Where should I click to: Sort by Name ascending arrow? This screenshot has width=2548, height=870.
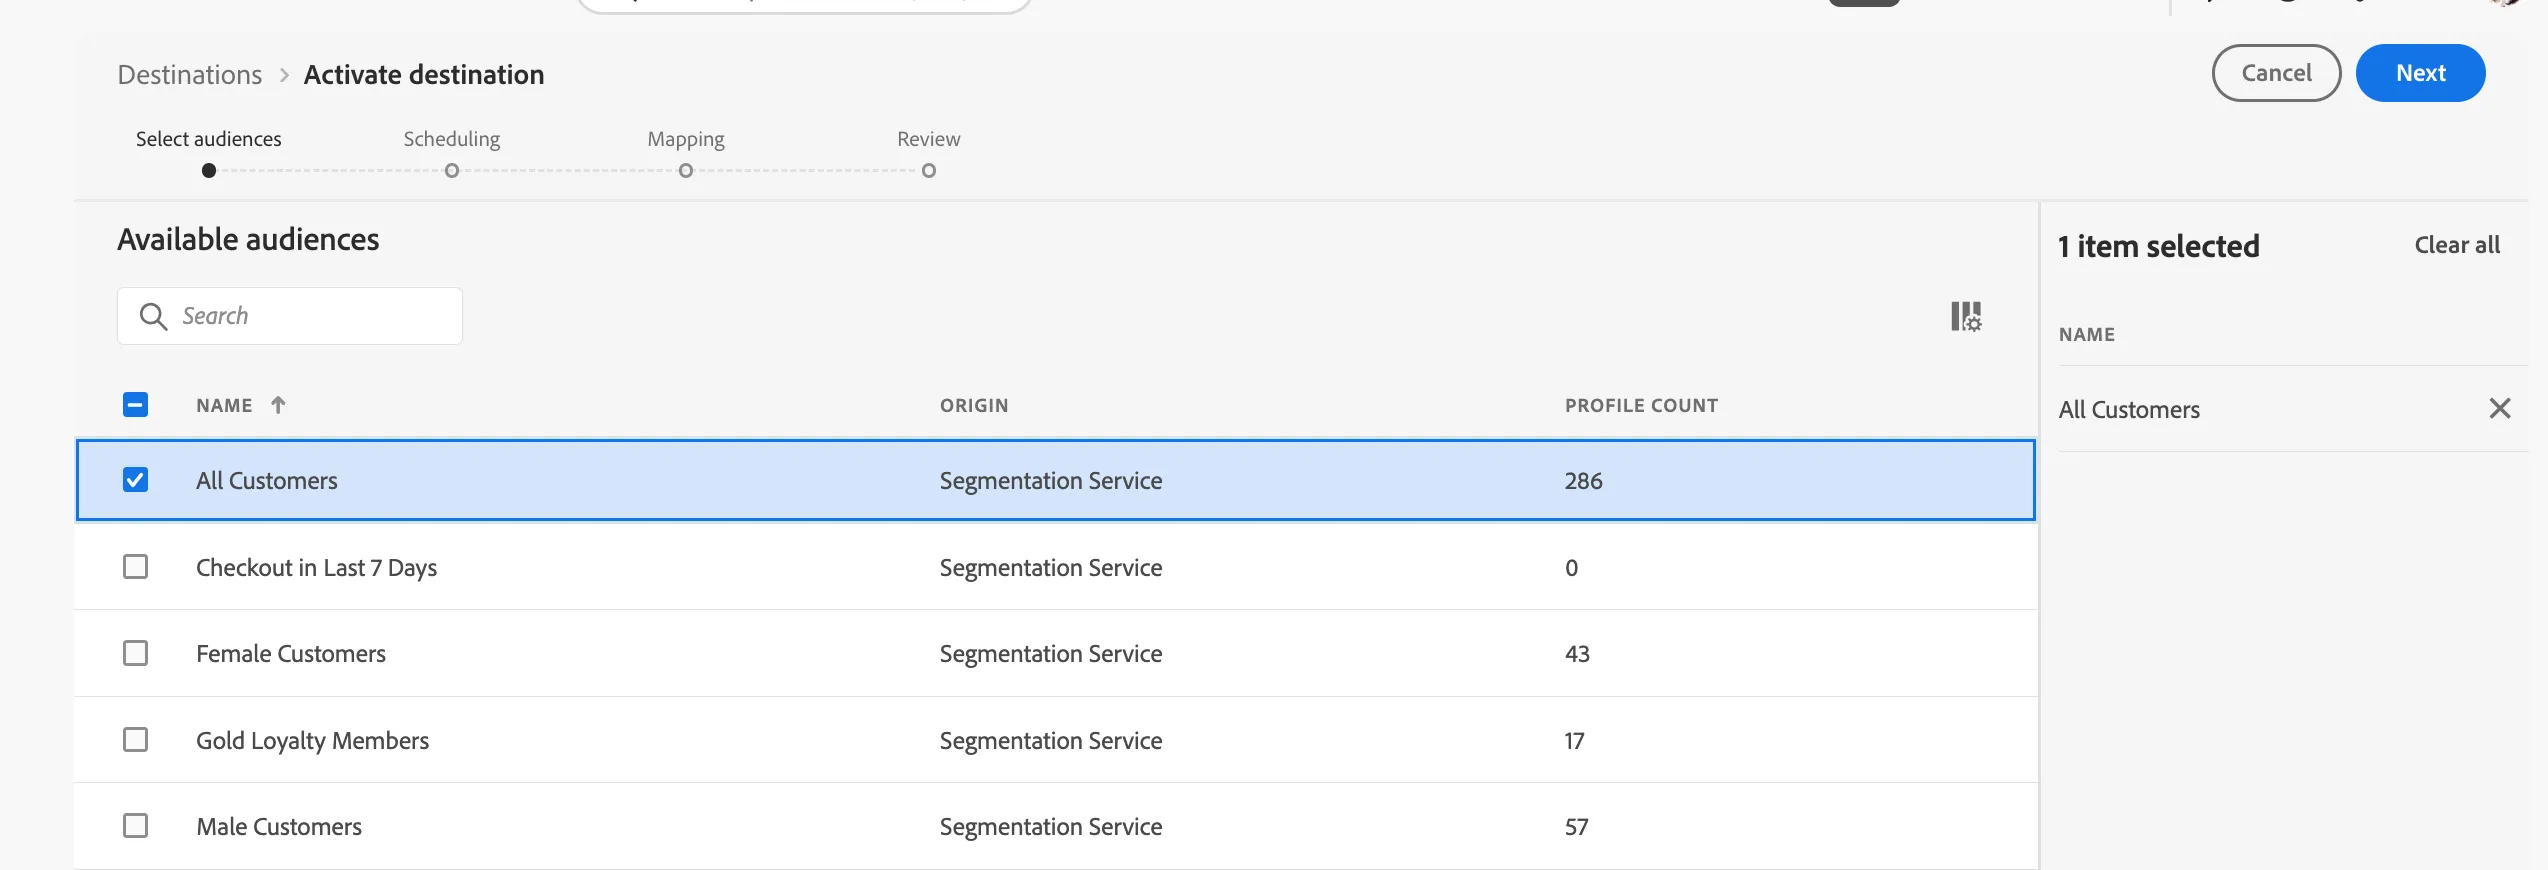tap(278, 405)
